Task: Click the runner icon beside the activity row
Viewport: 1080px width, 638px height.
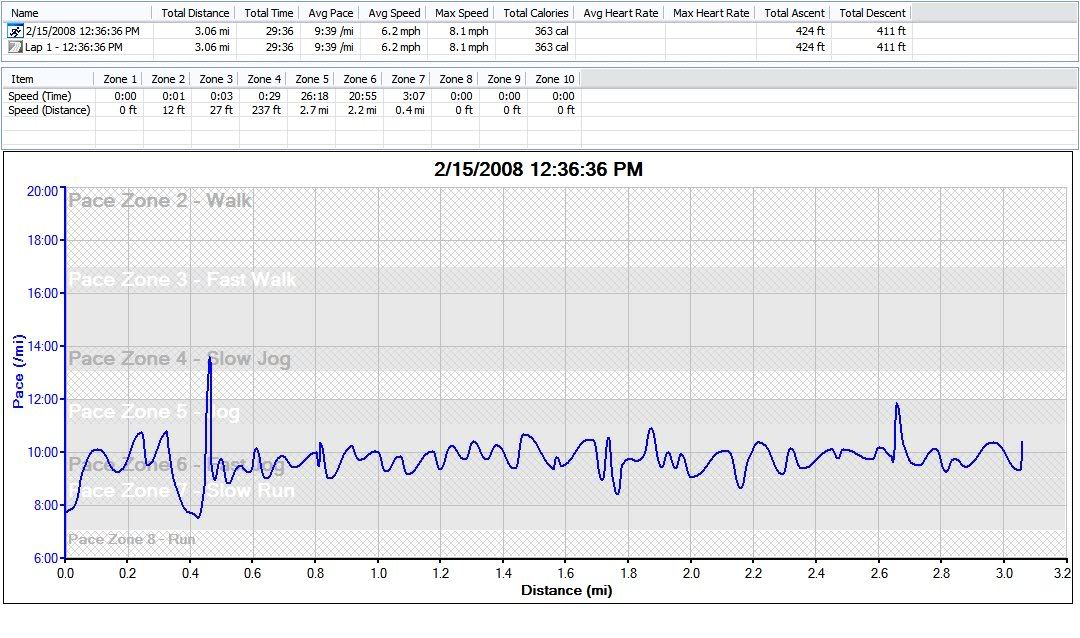Action: click(14, 31)
